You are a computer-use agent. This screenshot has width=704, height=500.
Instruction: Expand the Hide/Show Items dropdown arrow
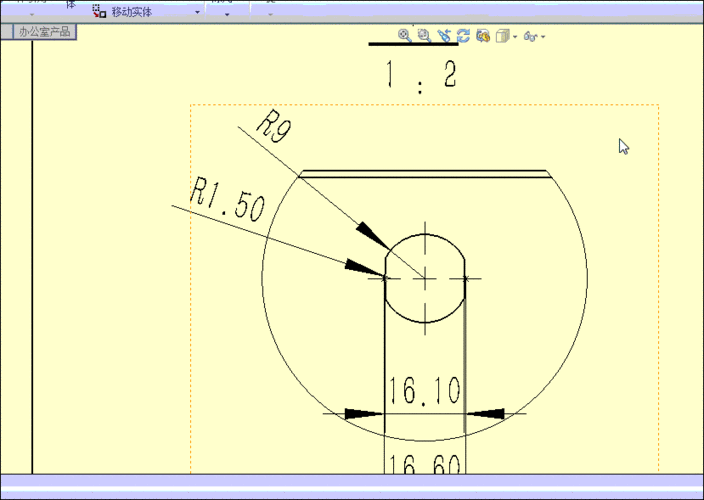[543, 36]
